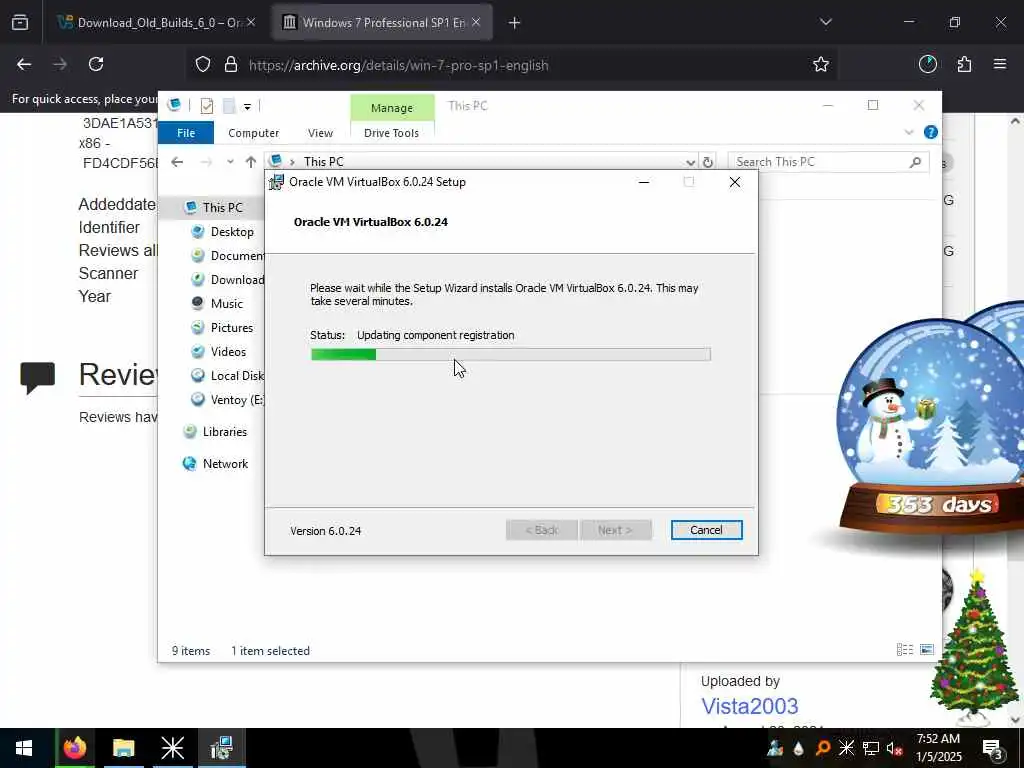1024x768 pixels.
Task: Expand the Explorer ribbon chevron
Action: pyautogui.click(x=908, y=133)
